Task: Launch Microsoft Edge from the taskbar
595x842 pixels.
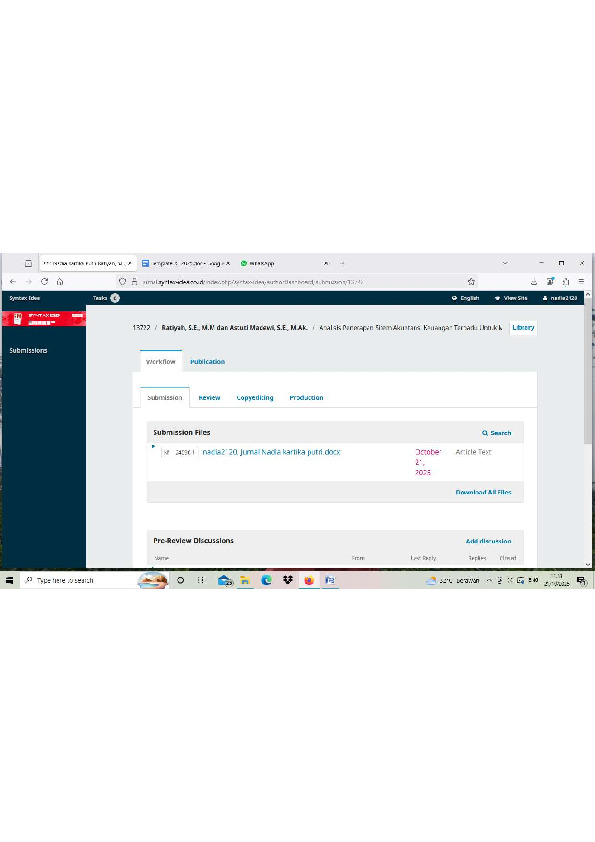Action: pos(266,580)
